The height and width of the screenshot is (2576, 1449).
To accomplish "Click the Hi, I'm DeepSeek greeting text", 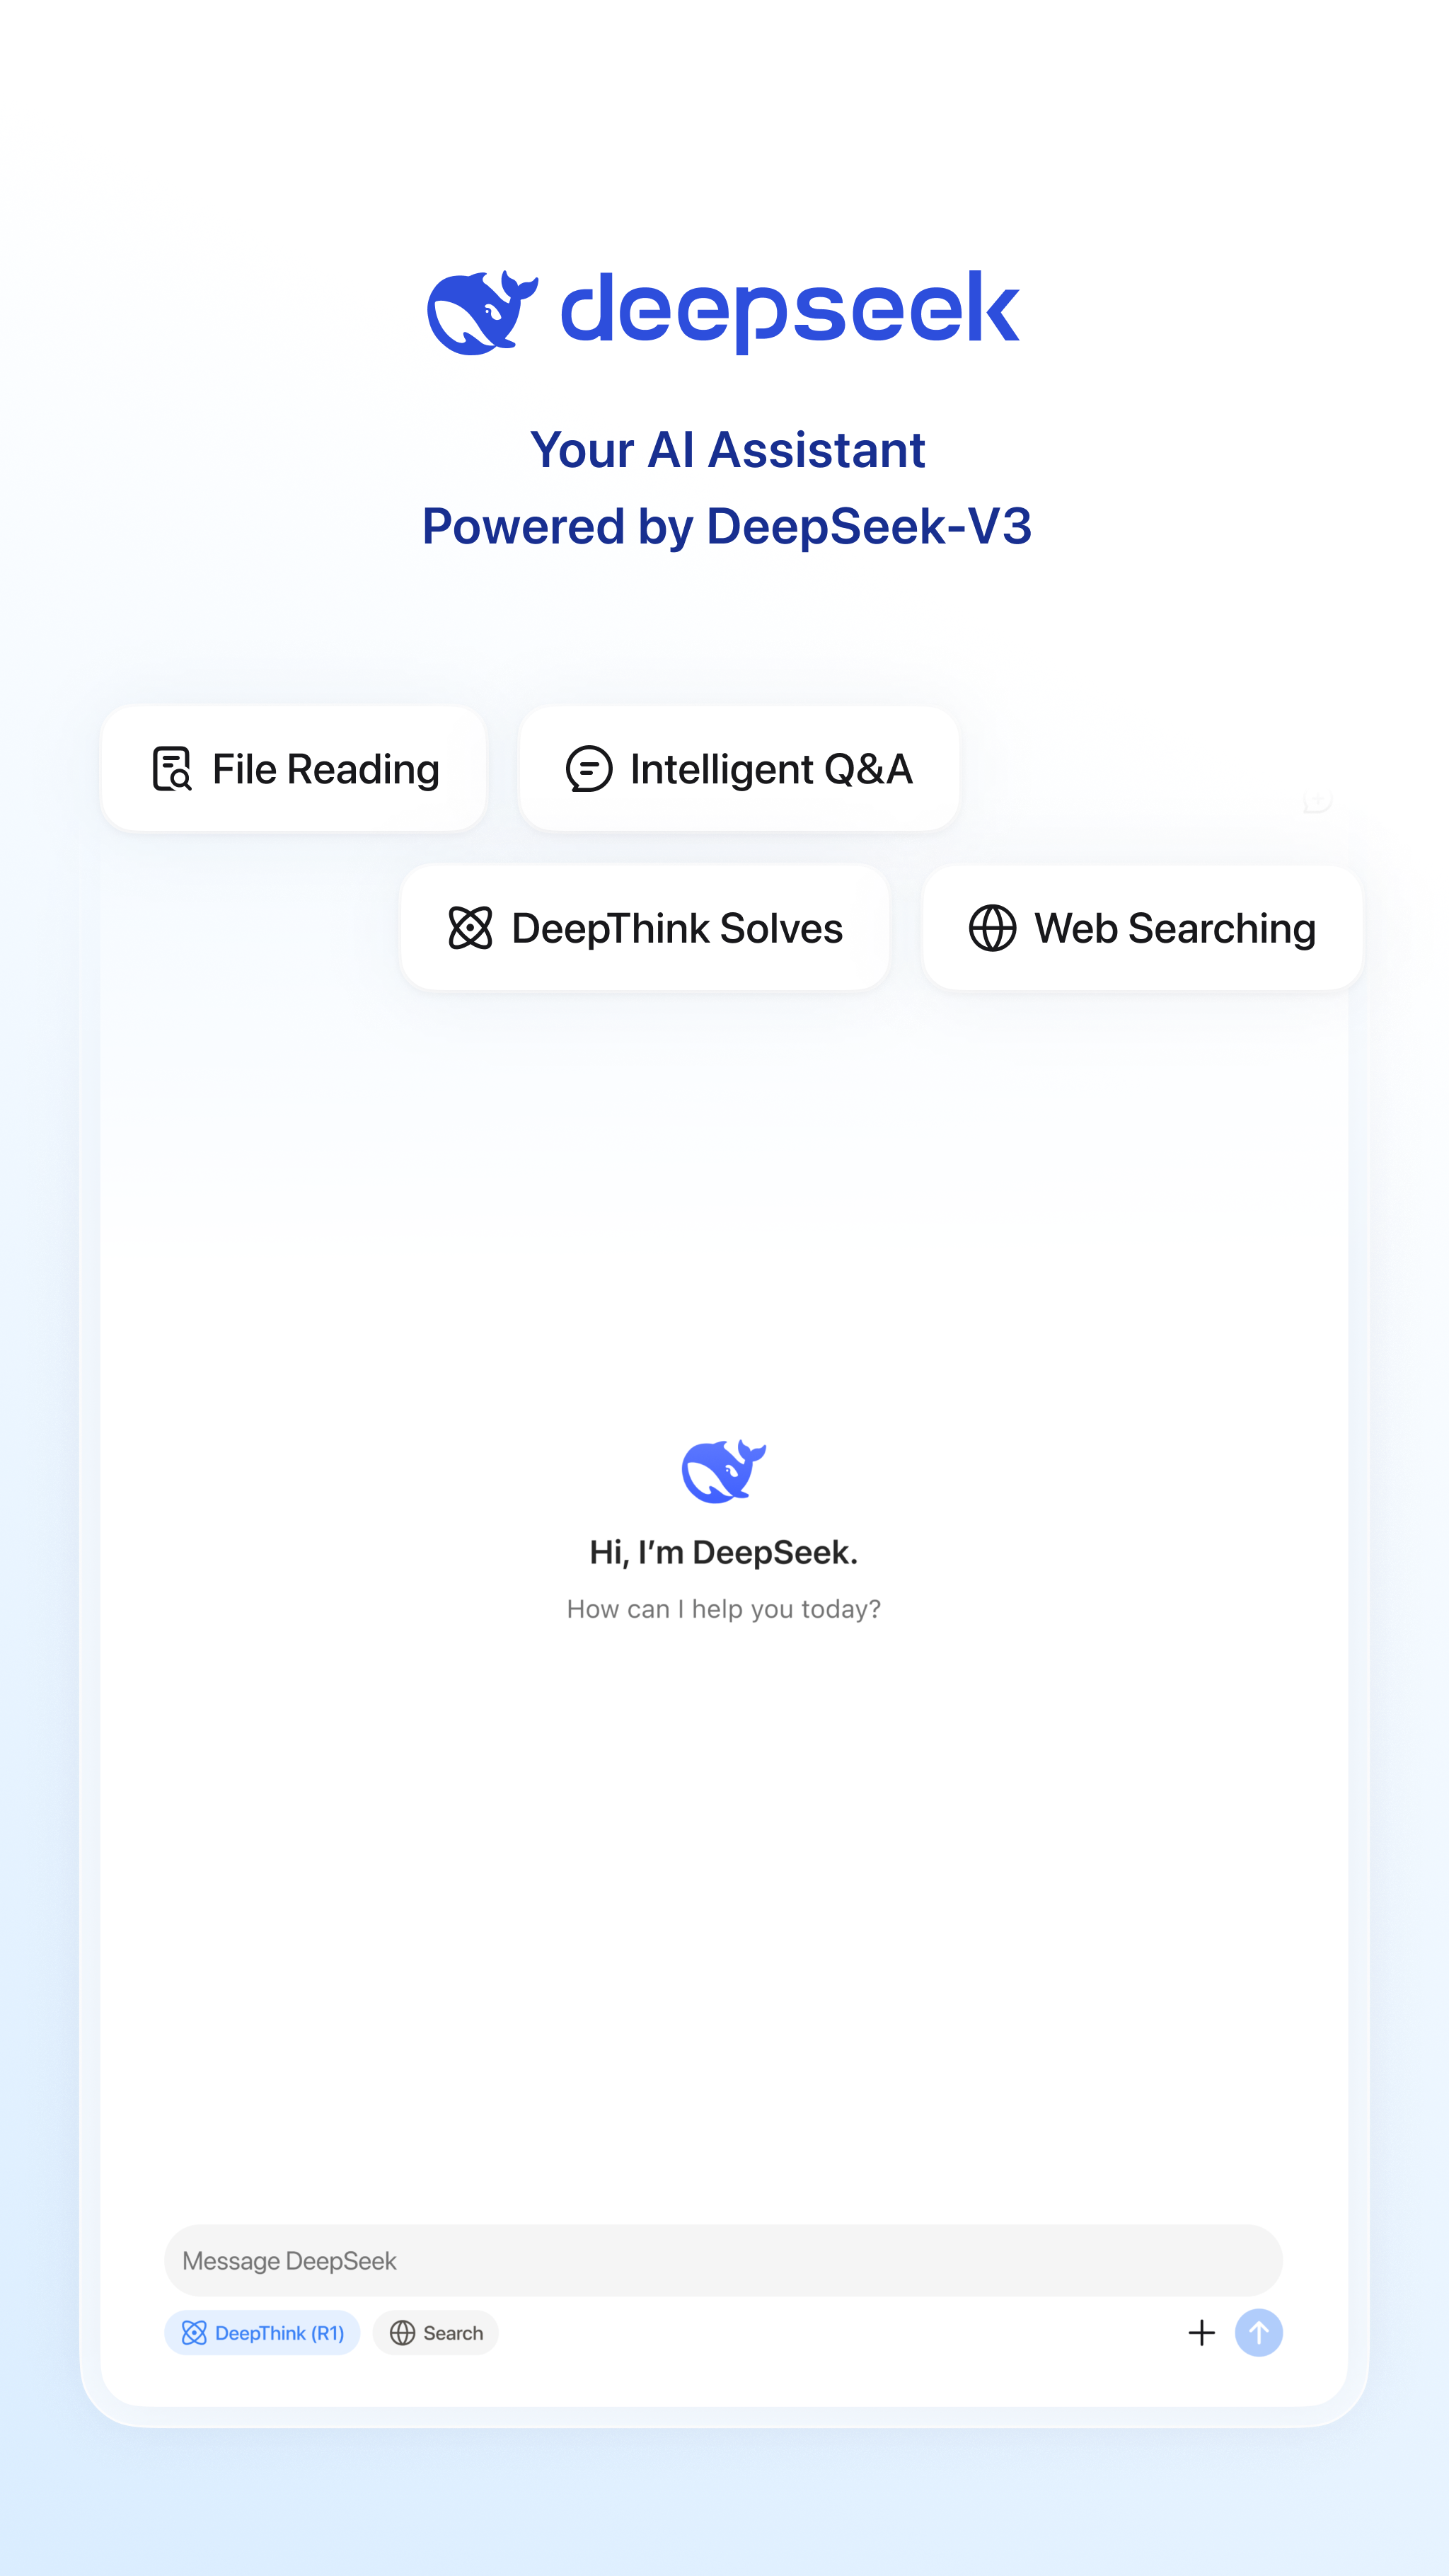I will 724,1552.
